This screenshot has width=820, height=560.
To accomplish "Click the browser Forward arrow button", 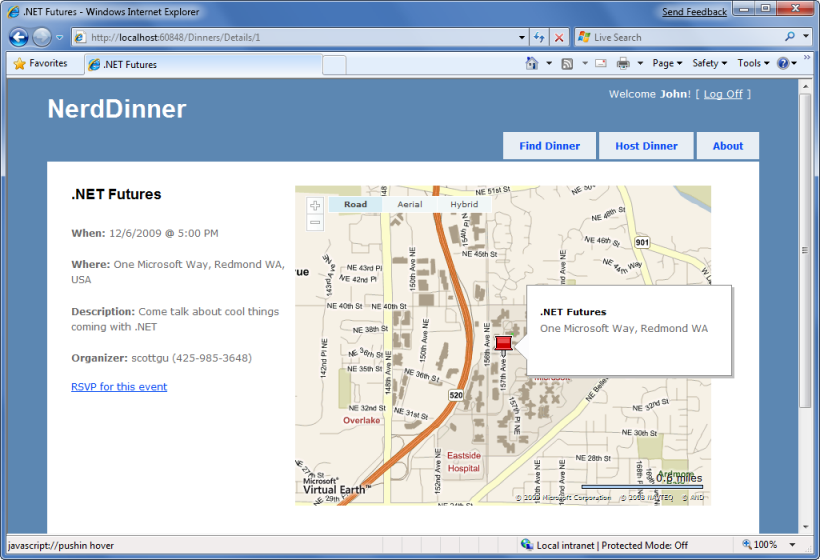I will [x=42, y=37].
